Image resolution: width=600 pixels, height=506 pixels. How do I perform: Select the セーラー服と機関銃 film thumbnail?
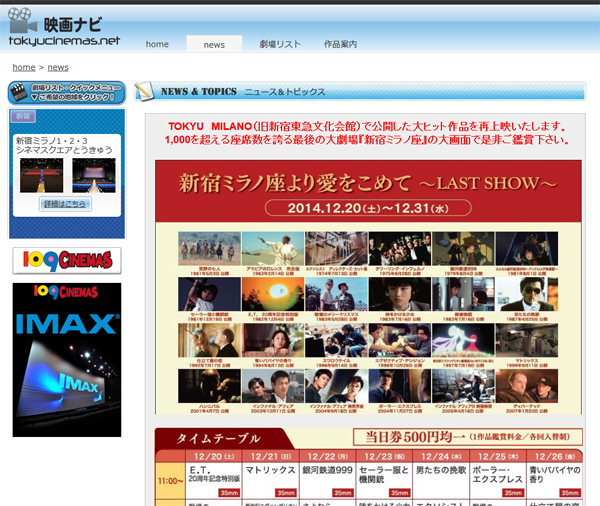click(209, 294)
